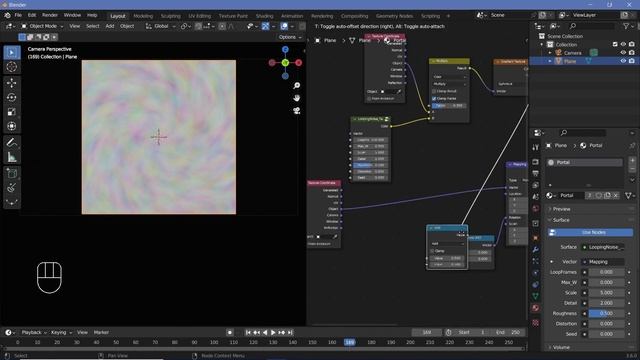
Task: Open the Keying dropdown in timeline
Action: (61, 332)
